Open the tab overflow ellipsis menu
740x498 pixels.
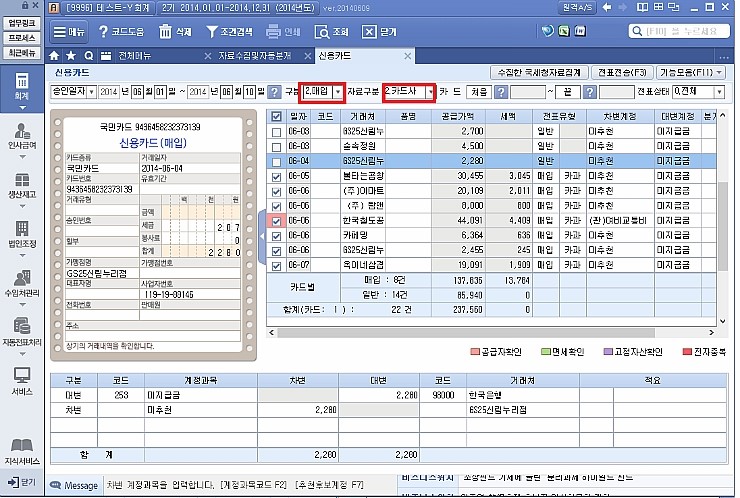(x=723, y=57)
